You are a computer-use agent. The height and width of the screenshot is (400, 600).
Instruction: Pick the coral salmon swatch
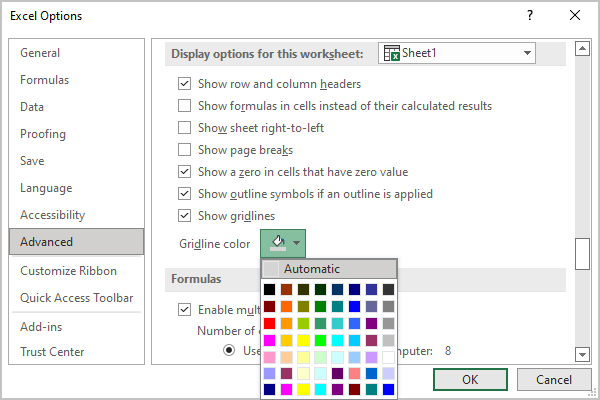tap(354, 373)
